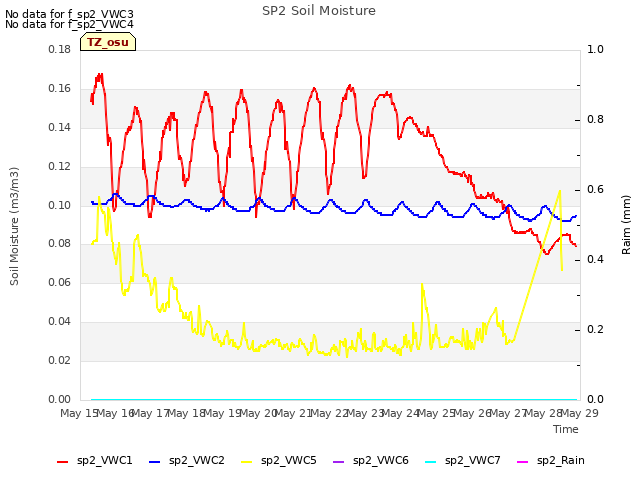Click the sp2_VWC6 legend label
Image resolution: width=640 pixels, height=480 pixels.
point(381,461)
